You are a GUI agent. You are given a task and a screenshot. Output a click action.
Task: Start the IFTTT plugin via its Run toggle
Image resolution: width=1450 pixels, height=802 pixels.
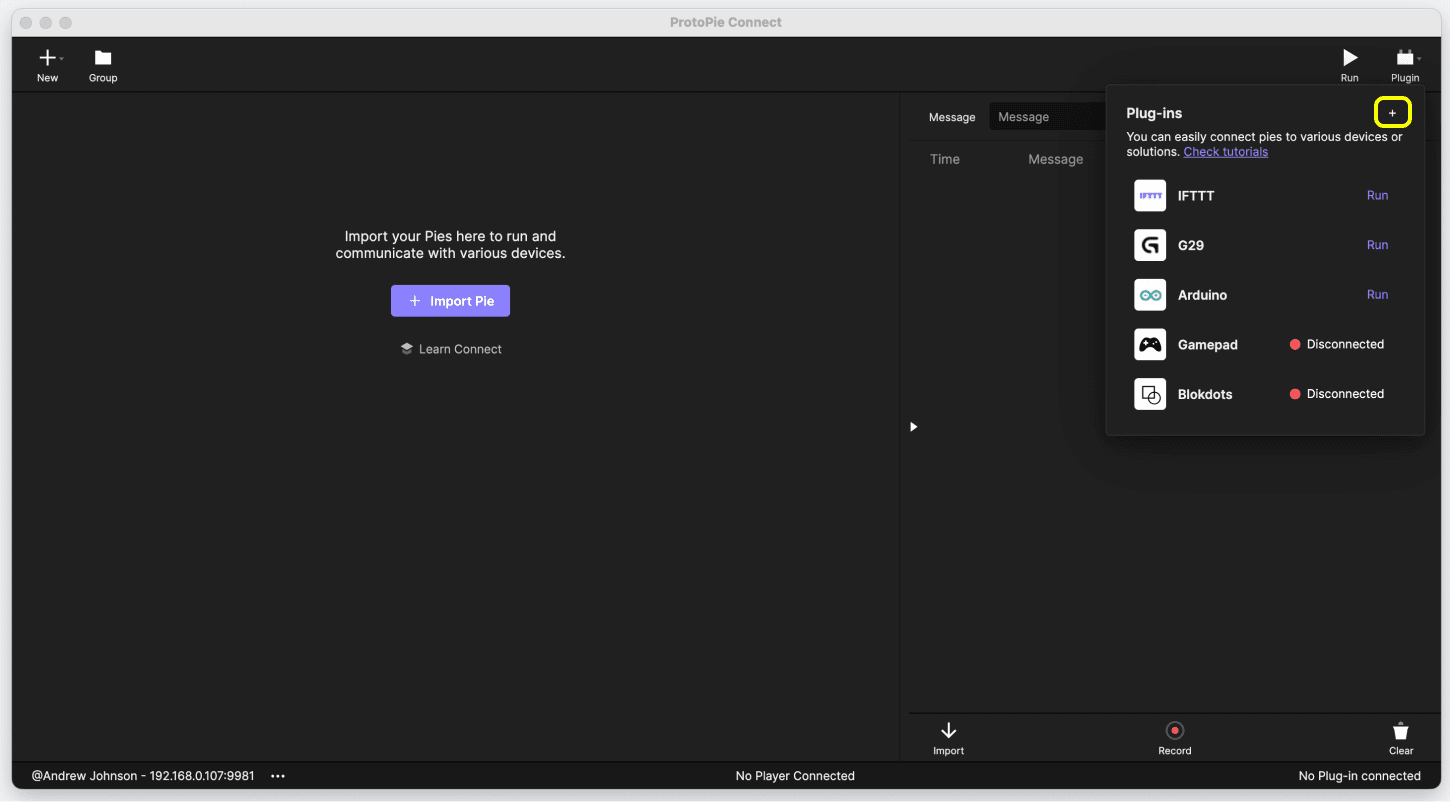click(x=1377, y=195)
